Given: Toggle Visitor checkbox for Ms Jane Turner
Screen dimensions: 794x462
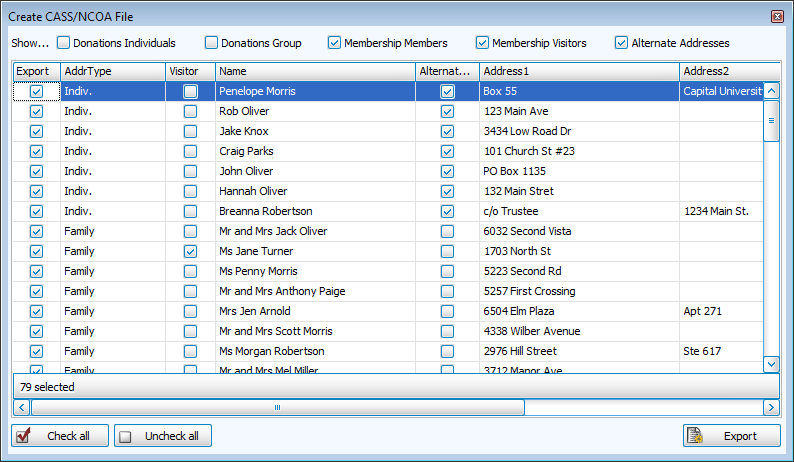Looking at the screenshot, I should point(190,251).
